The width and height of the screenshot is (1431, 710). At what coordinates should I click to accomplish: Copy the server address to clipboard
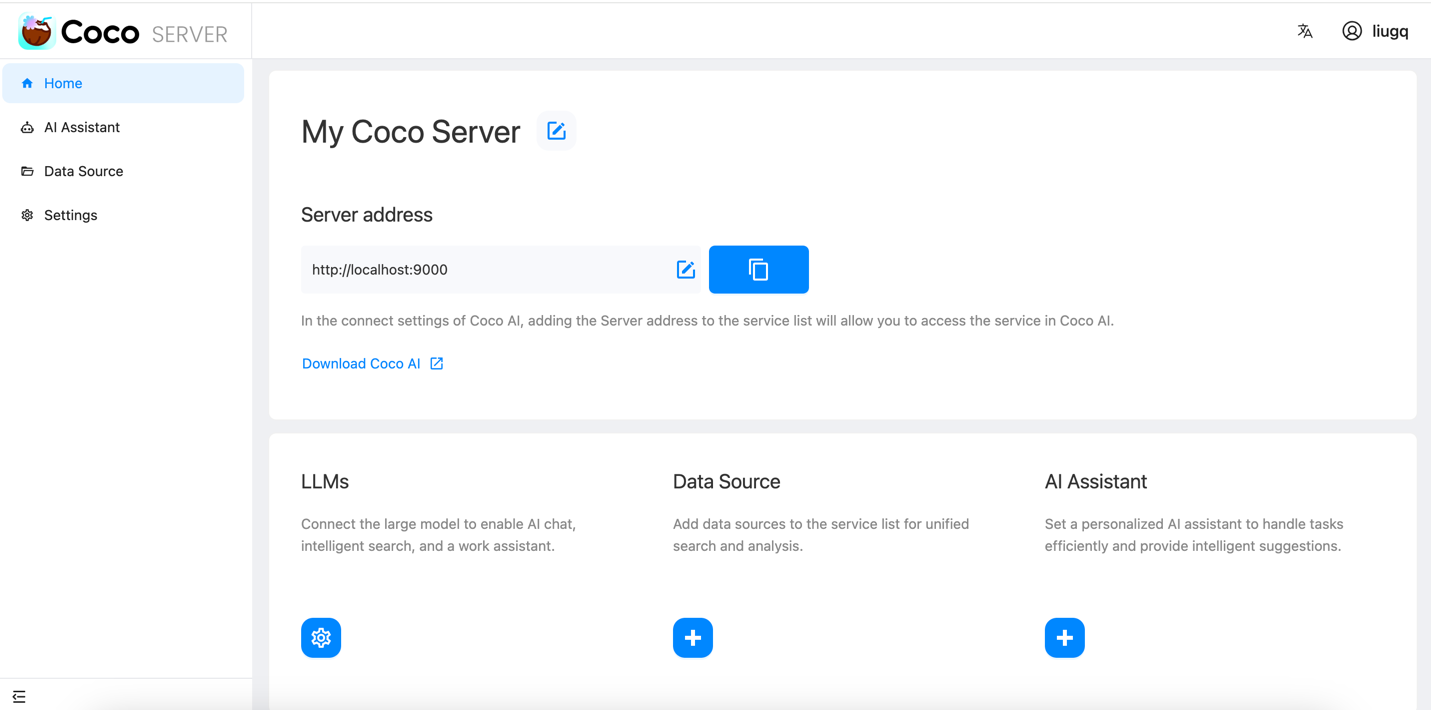(758, 269)
